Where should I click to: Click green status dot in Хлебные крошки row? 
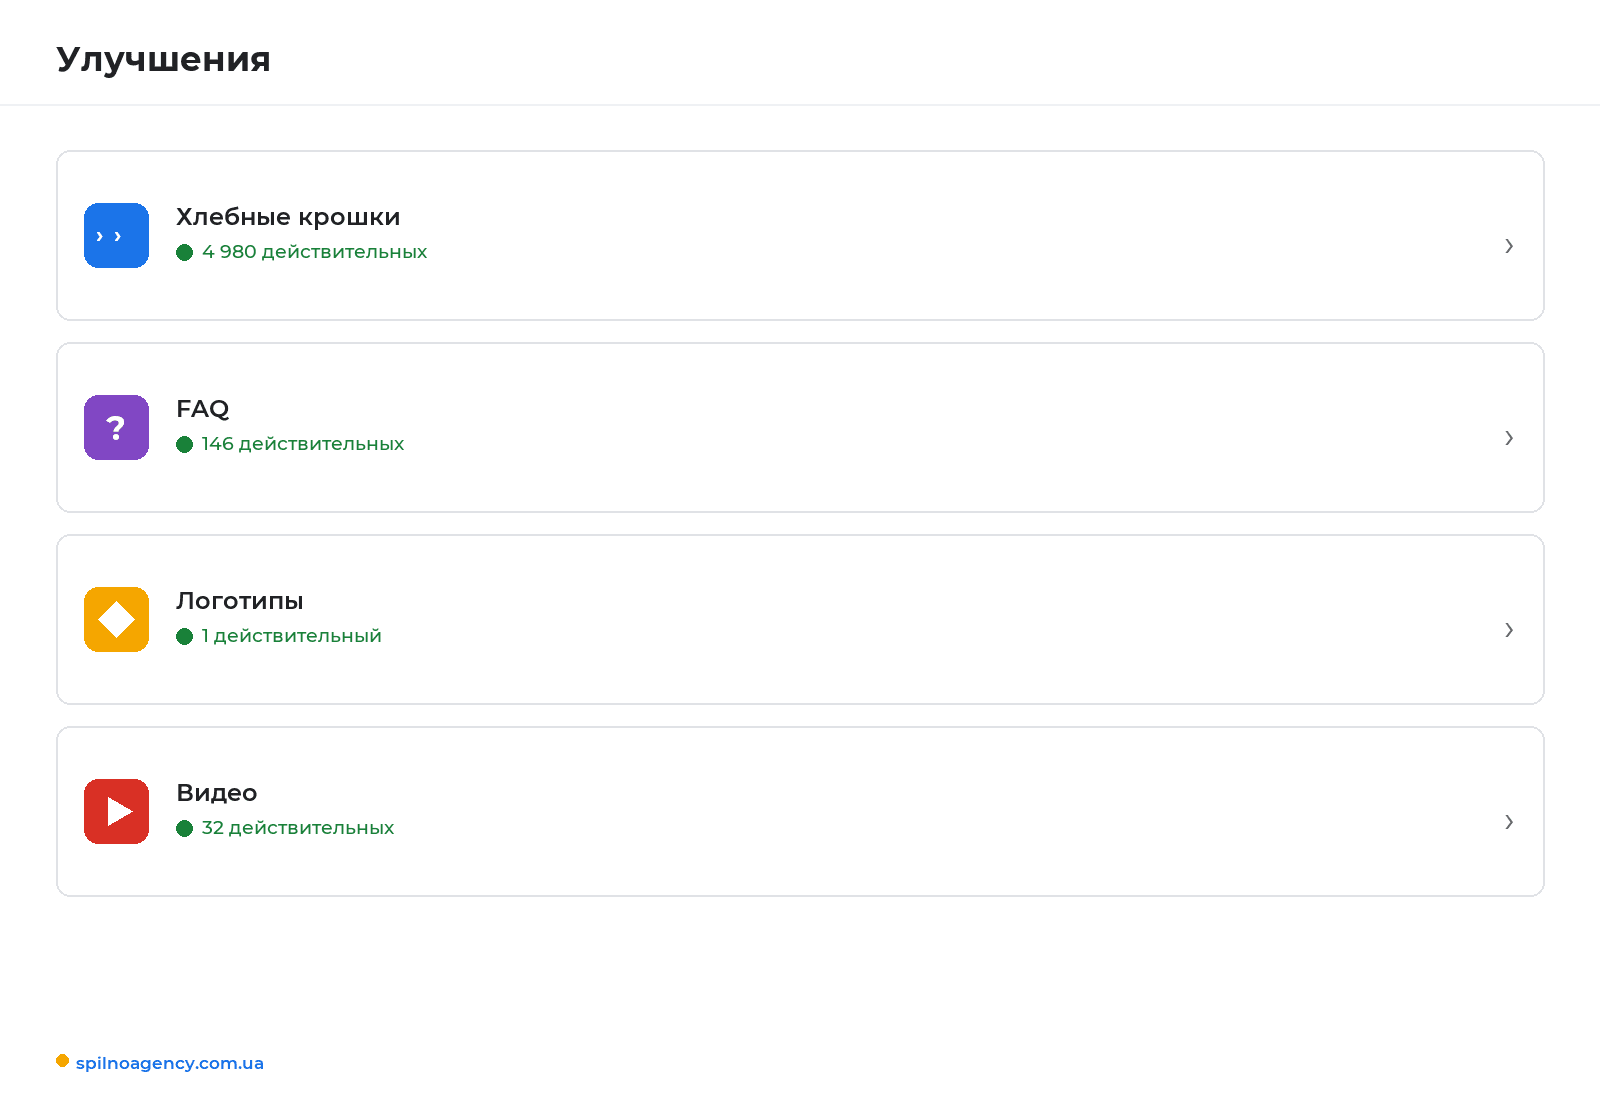coord(184,252)
